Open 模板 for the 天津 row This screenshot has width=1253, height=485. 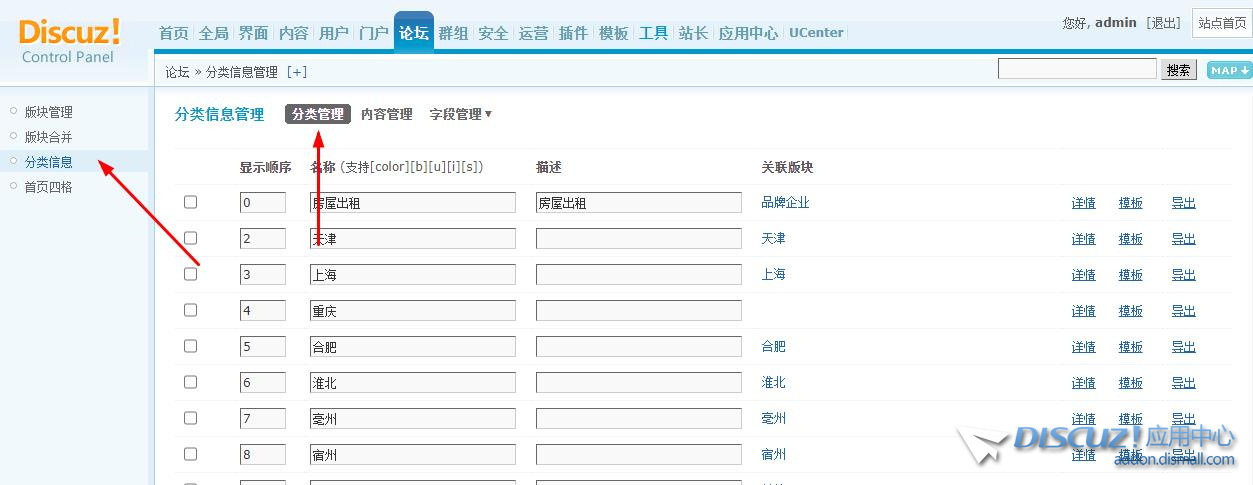tap(1131, 239)
